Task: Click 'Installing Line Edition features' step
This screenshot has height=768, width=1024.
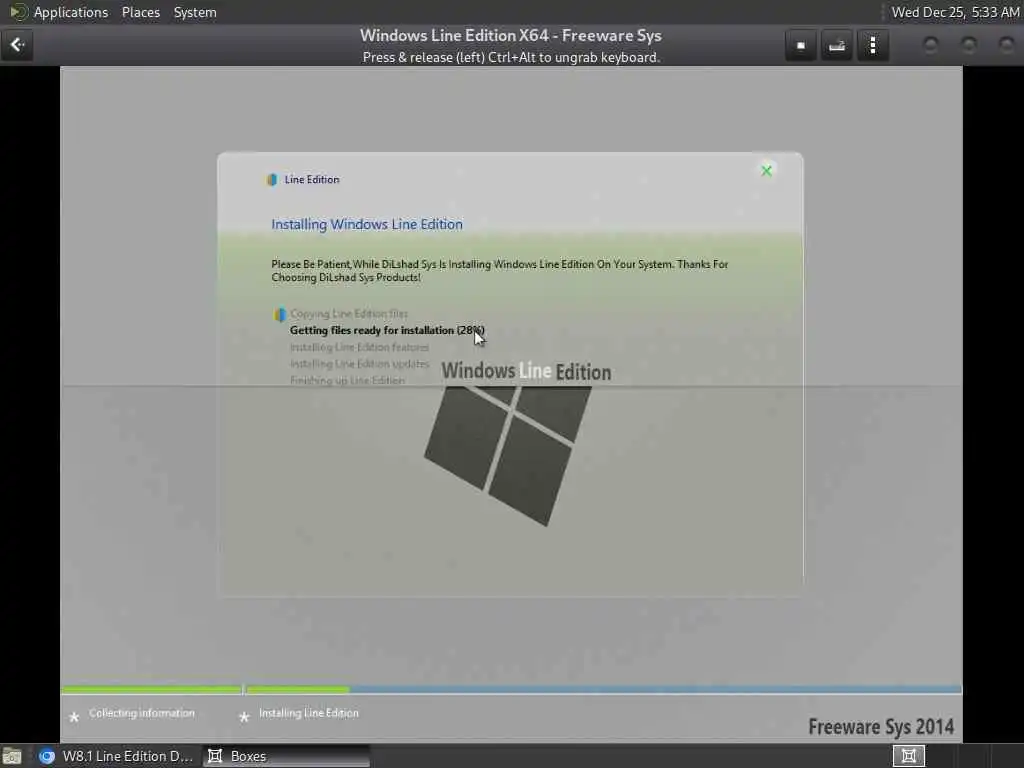Action: (359, 347)
